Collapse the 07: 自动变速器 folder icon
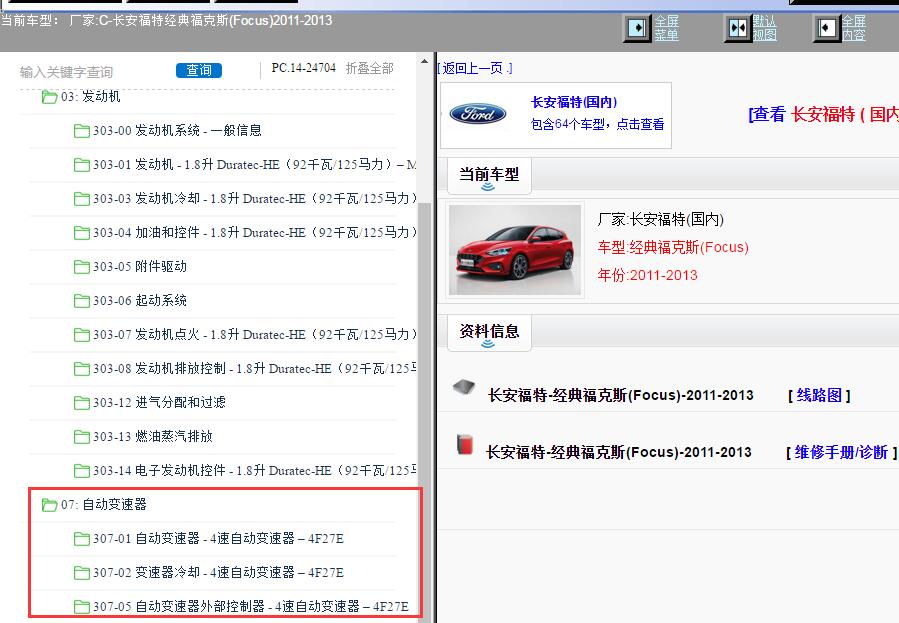This screenshot has height=623, width=899. [x=49, y=504]
